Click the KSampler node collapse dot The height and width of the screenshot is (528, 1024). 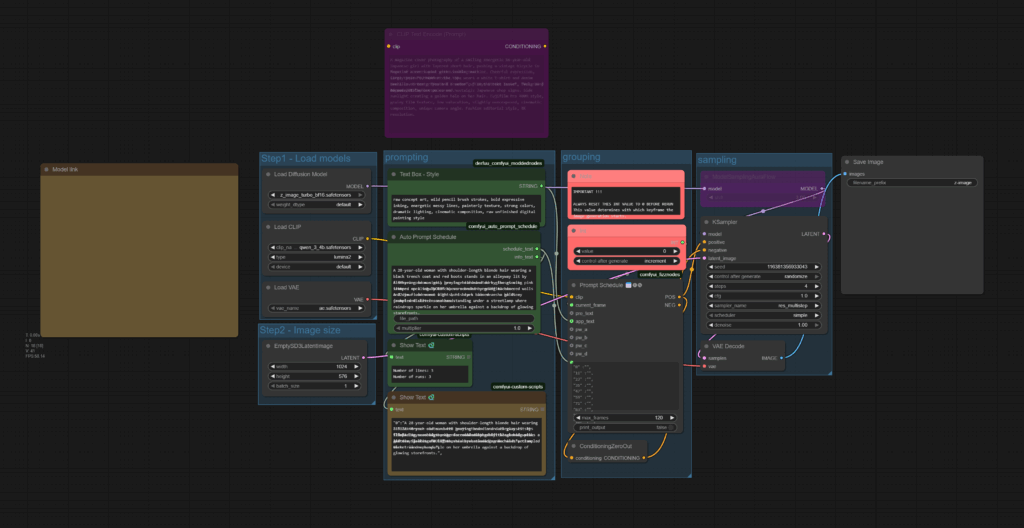click(707, 222)
